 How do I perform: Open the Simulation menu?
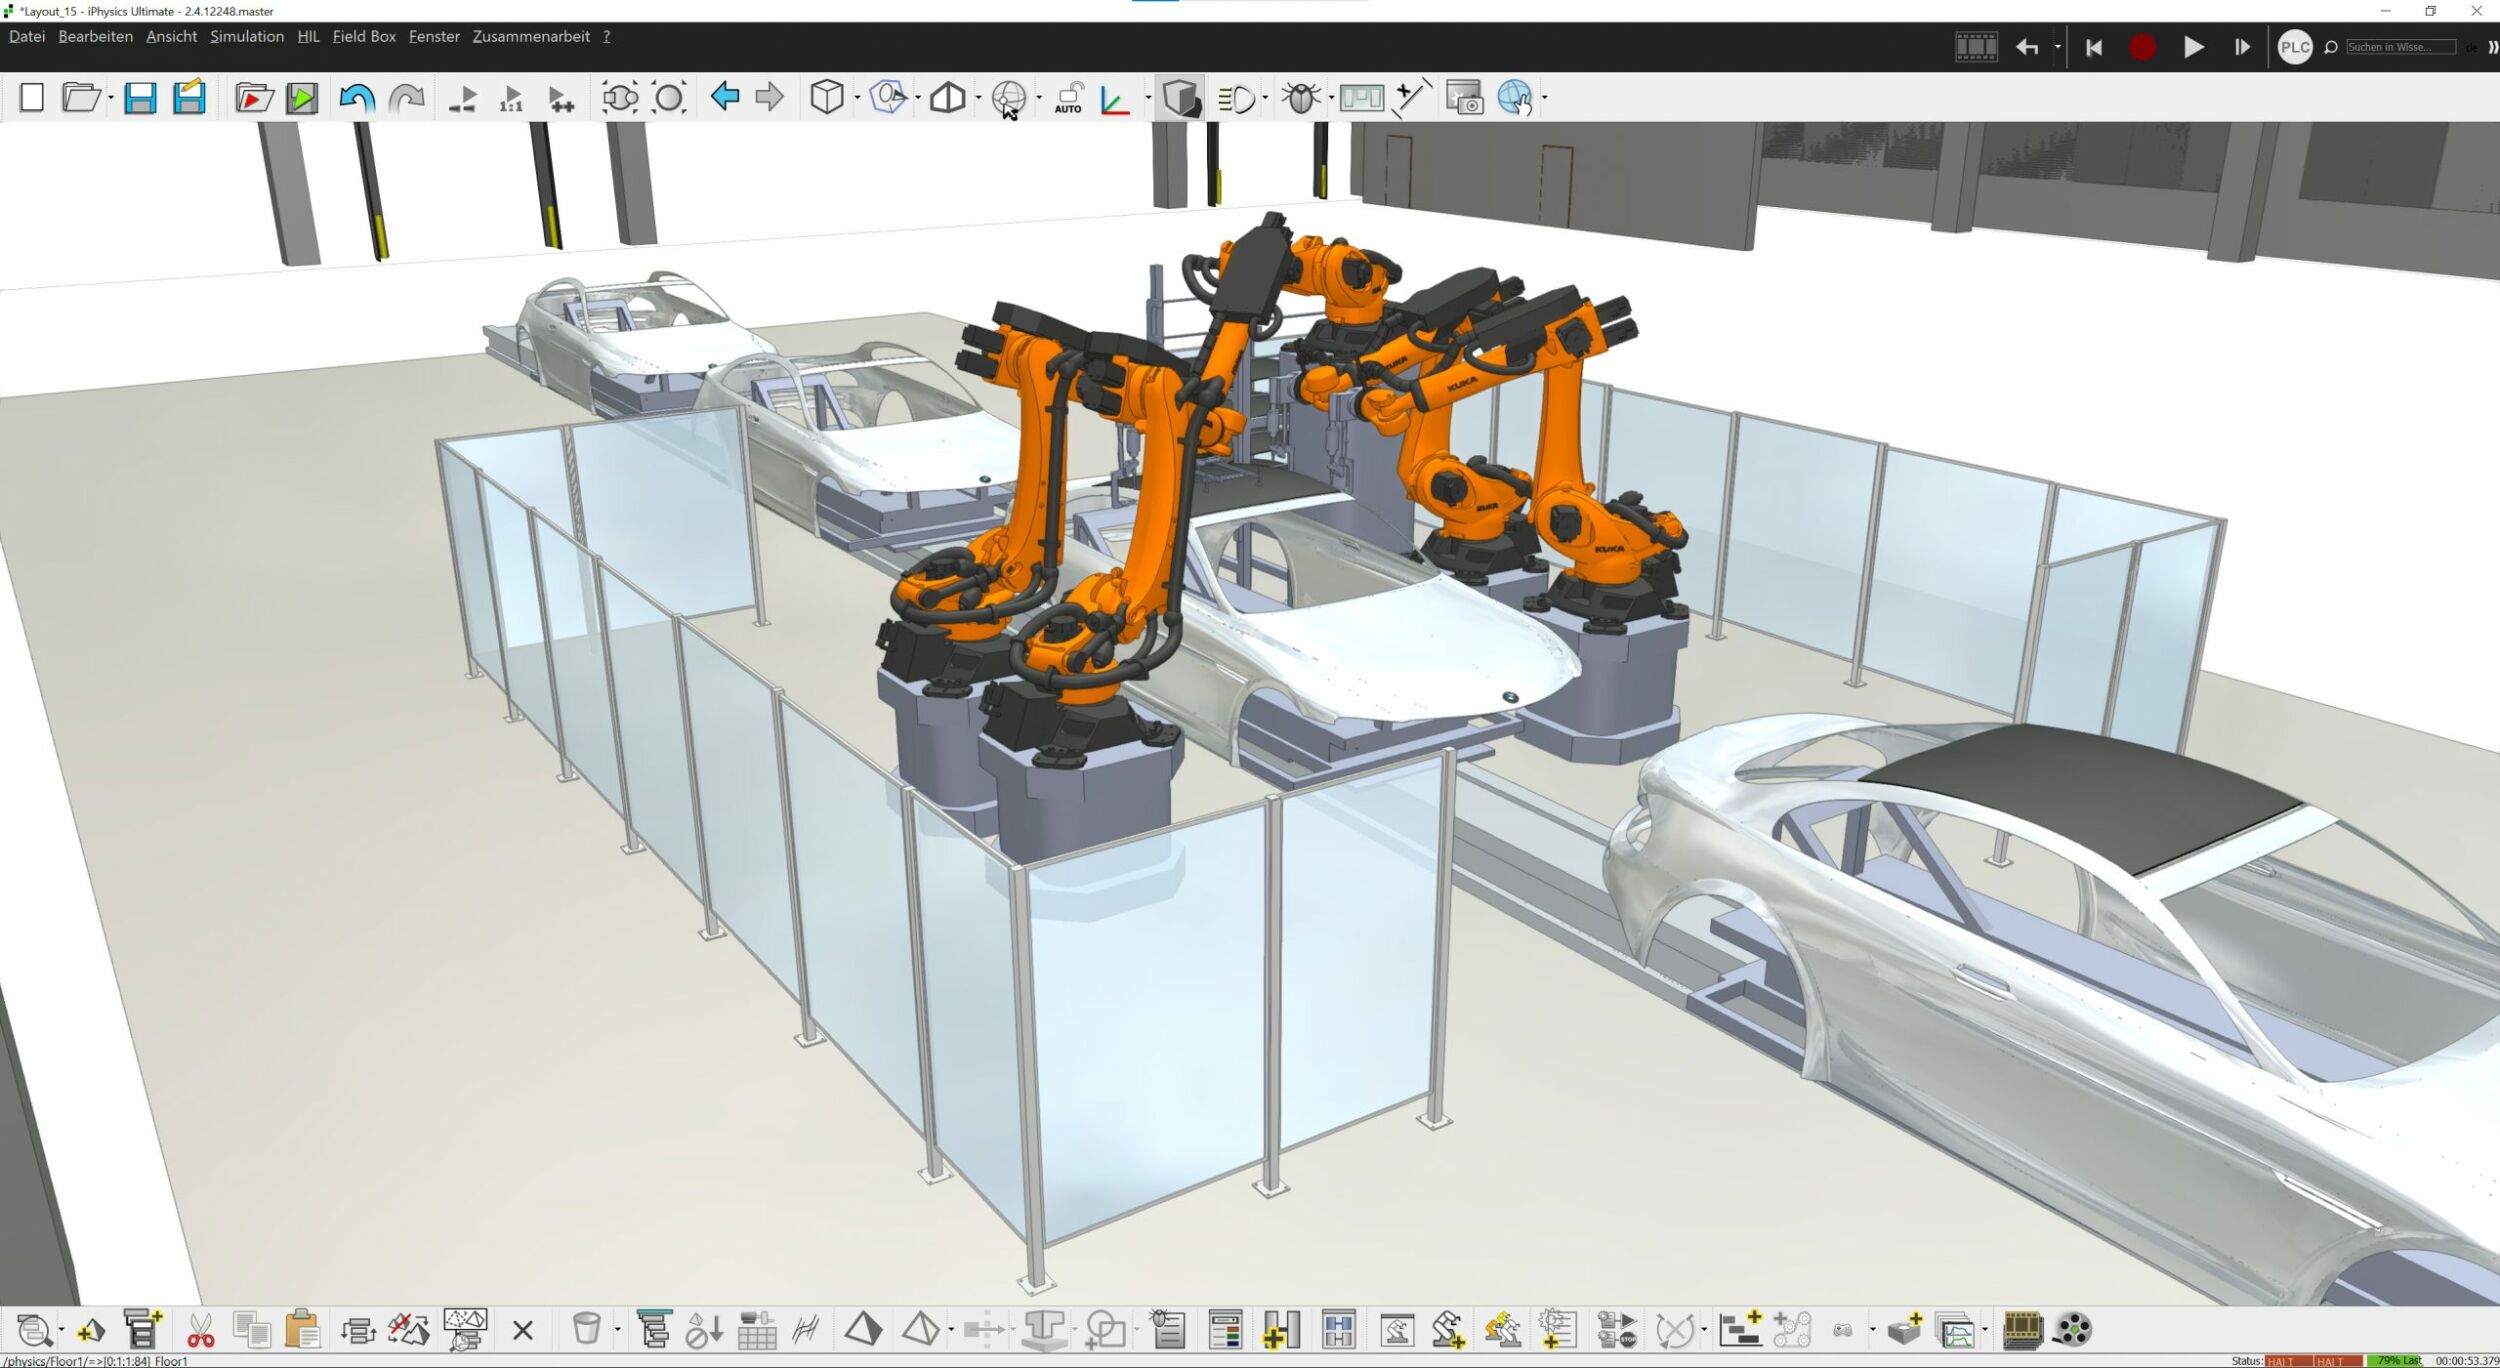(246, 36)
